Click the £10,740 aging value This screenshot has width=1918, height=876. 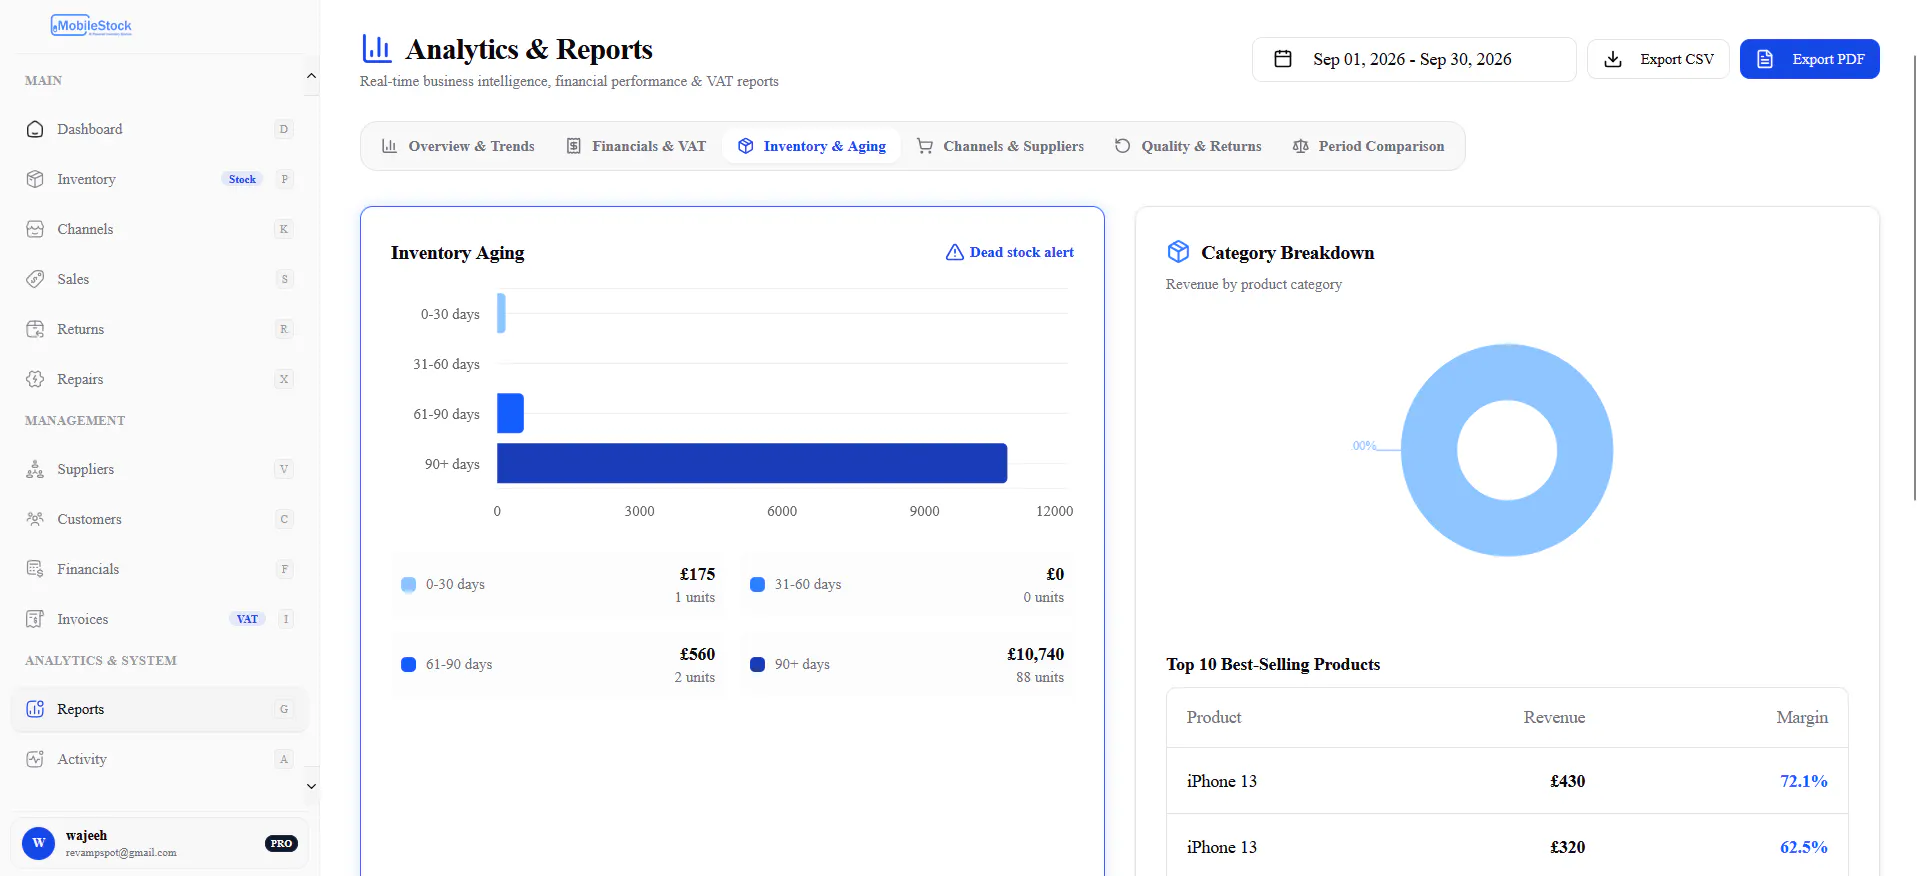pyautogui.click(x=1035, y=654)
